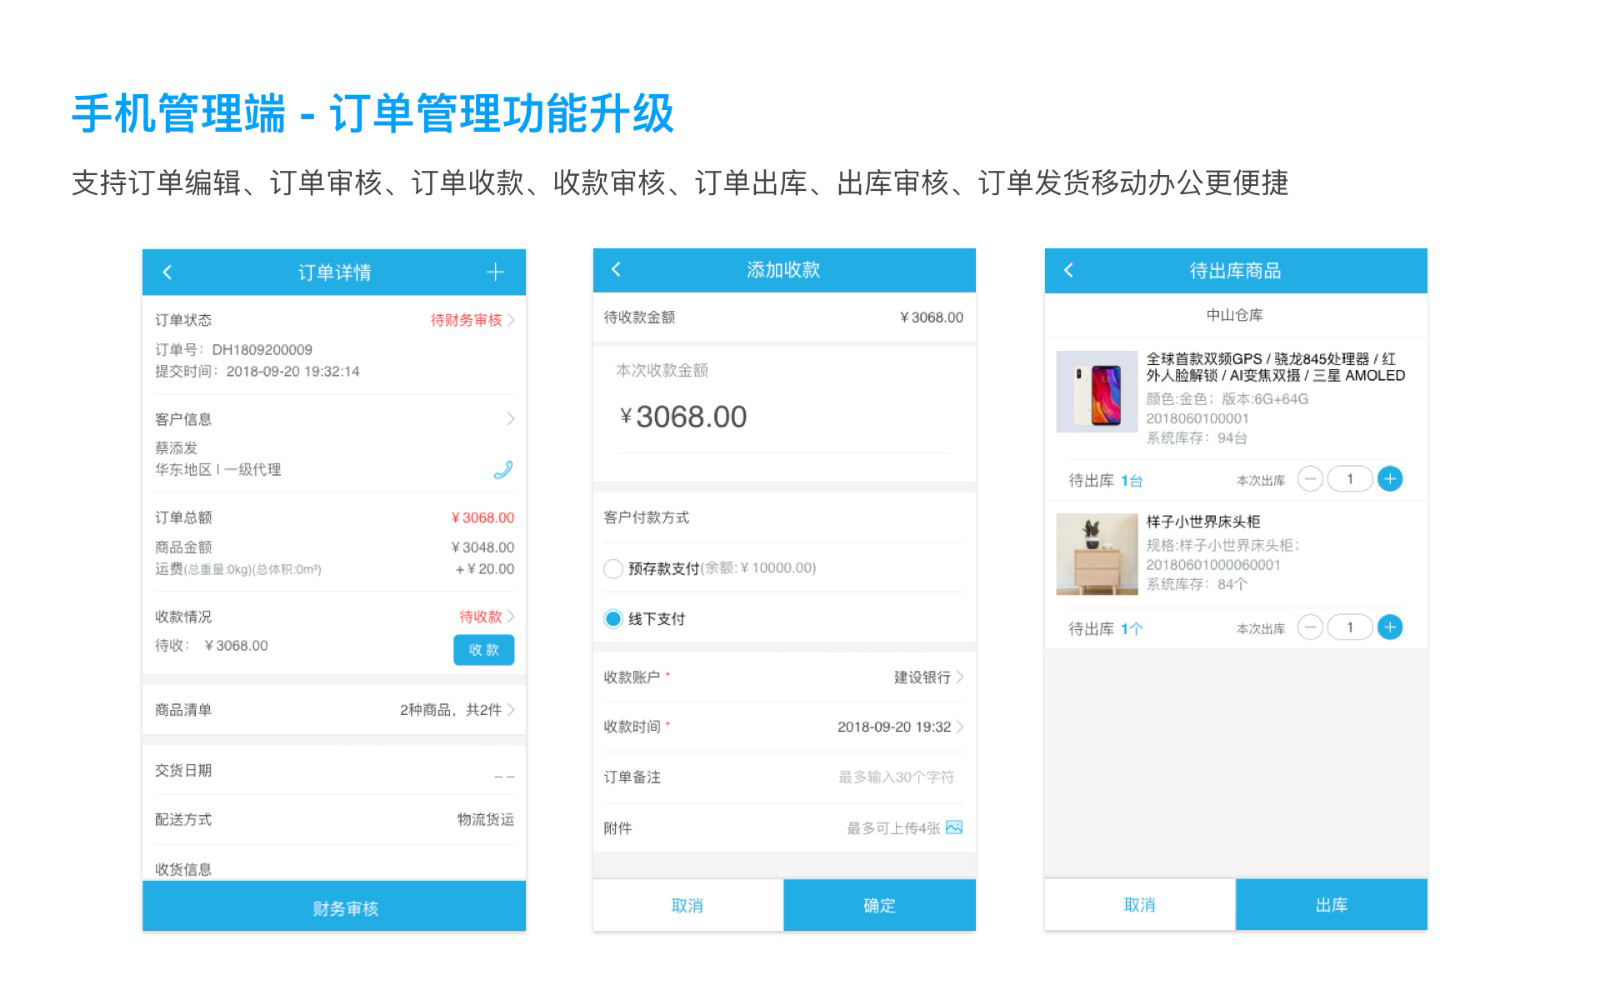Image resolution: width=1600 pixels, height=1000 pixels.
Task: Confirm the payment with 确定
Action: click(879, 905)
